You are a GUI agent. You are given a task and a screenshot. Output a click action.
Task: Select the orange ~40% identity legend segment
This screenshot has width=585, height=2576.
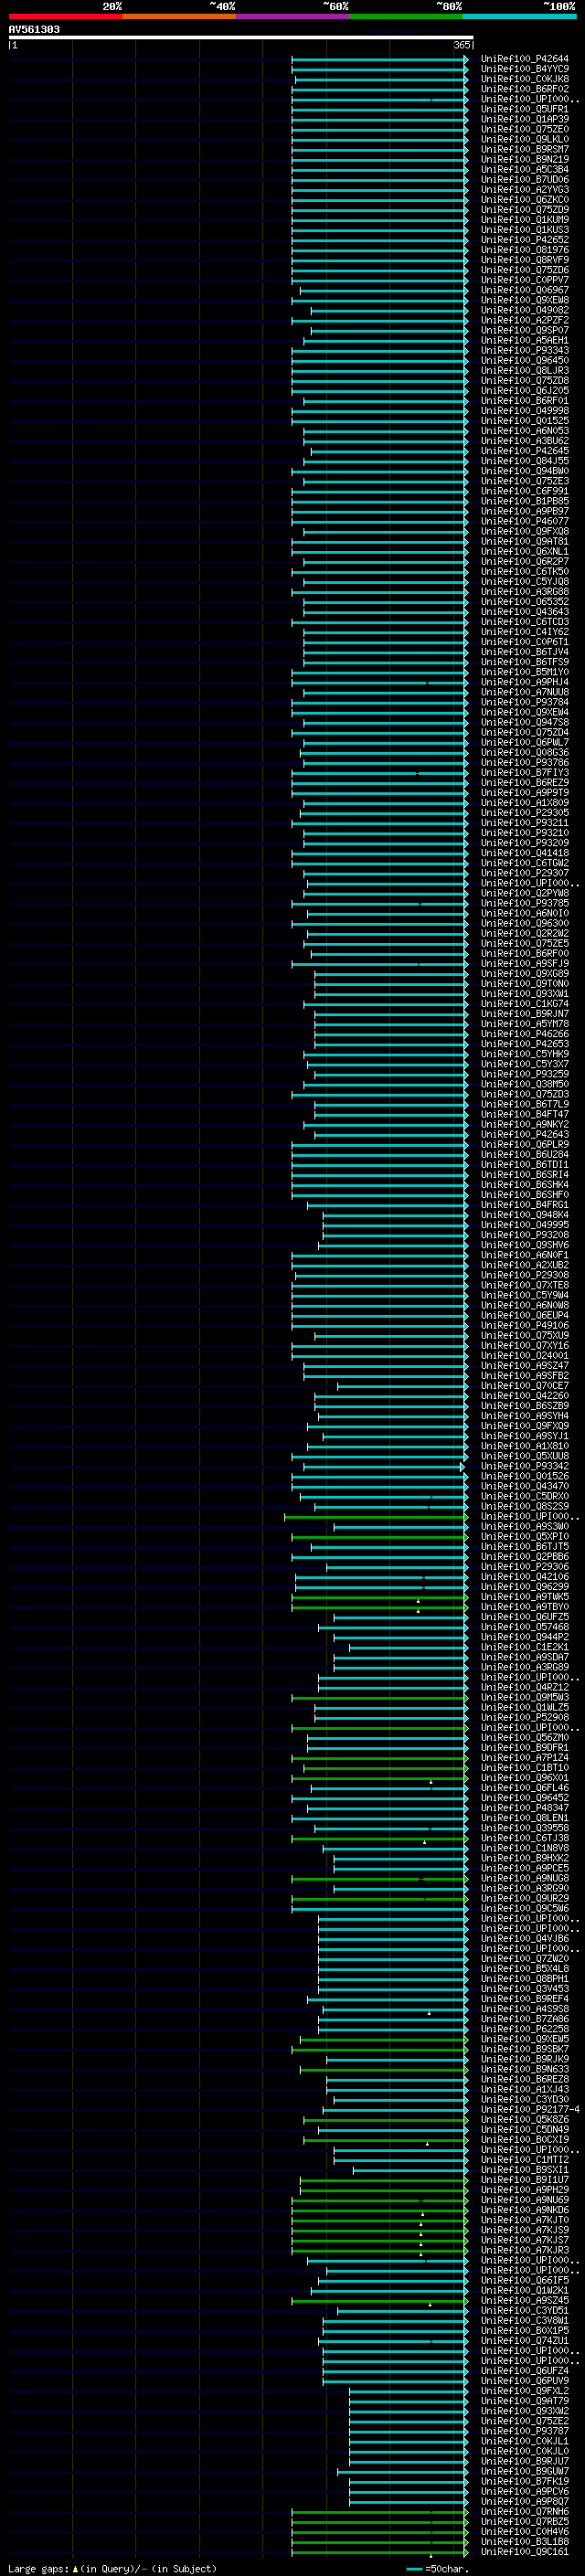[x=179, y=16]
